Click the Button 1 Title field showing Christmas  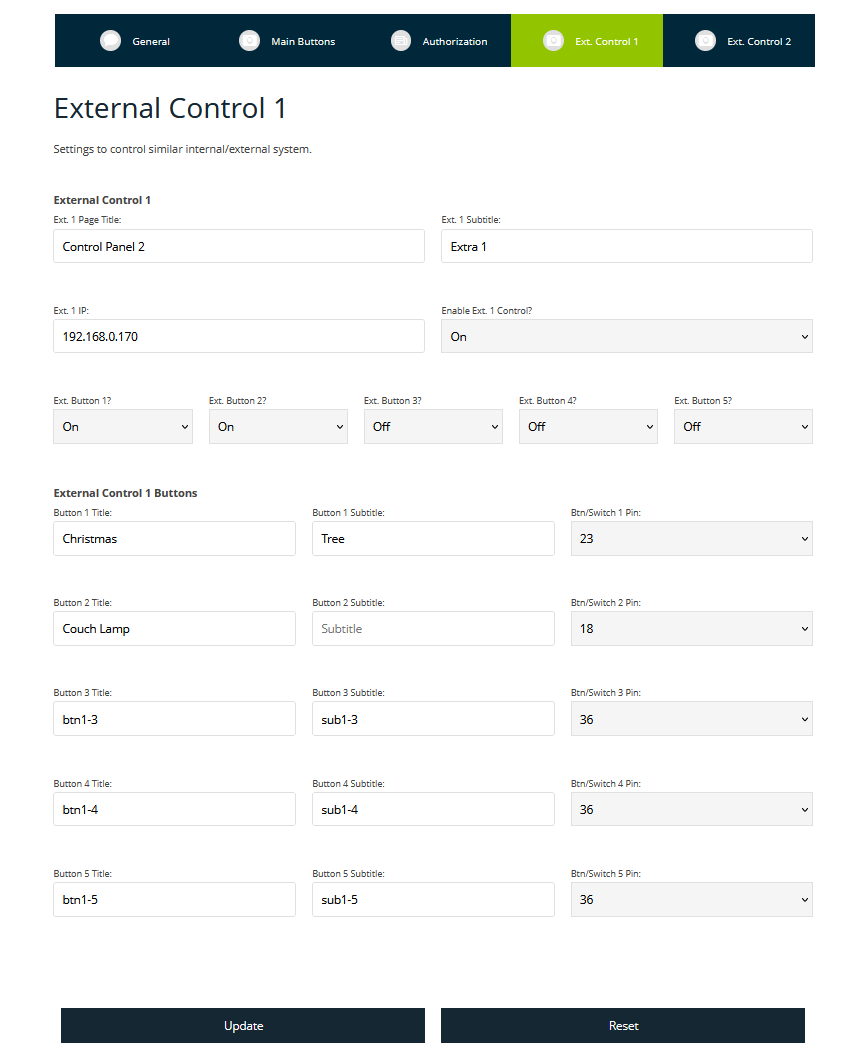coord(174,538)
